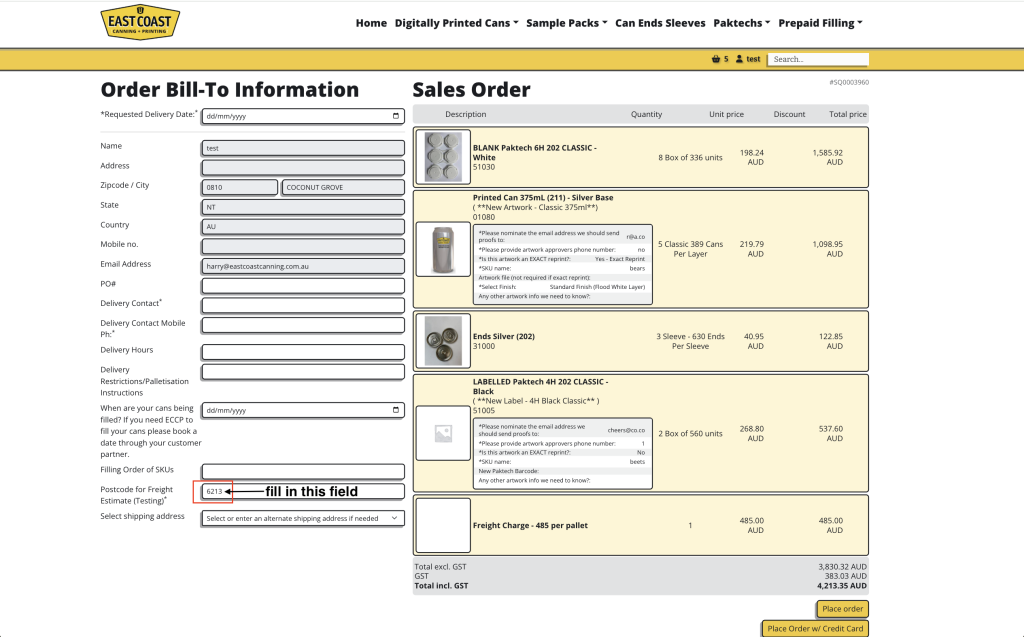This screenshot has width=1024, height=637.
Task: Click the 5 Classic 389 Cans Per Layer quantity
Action: pos(690,249)
